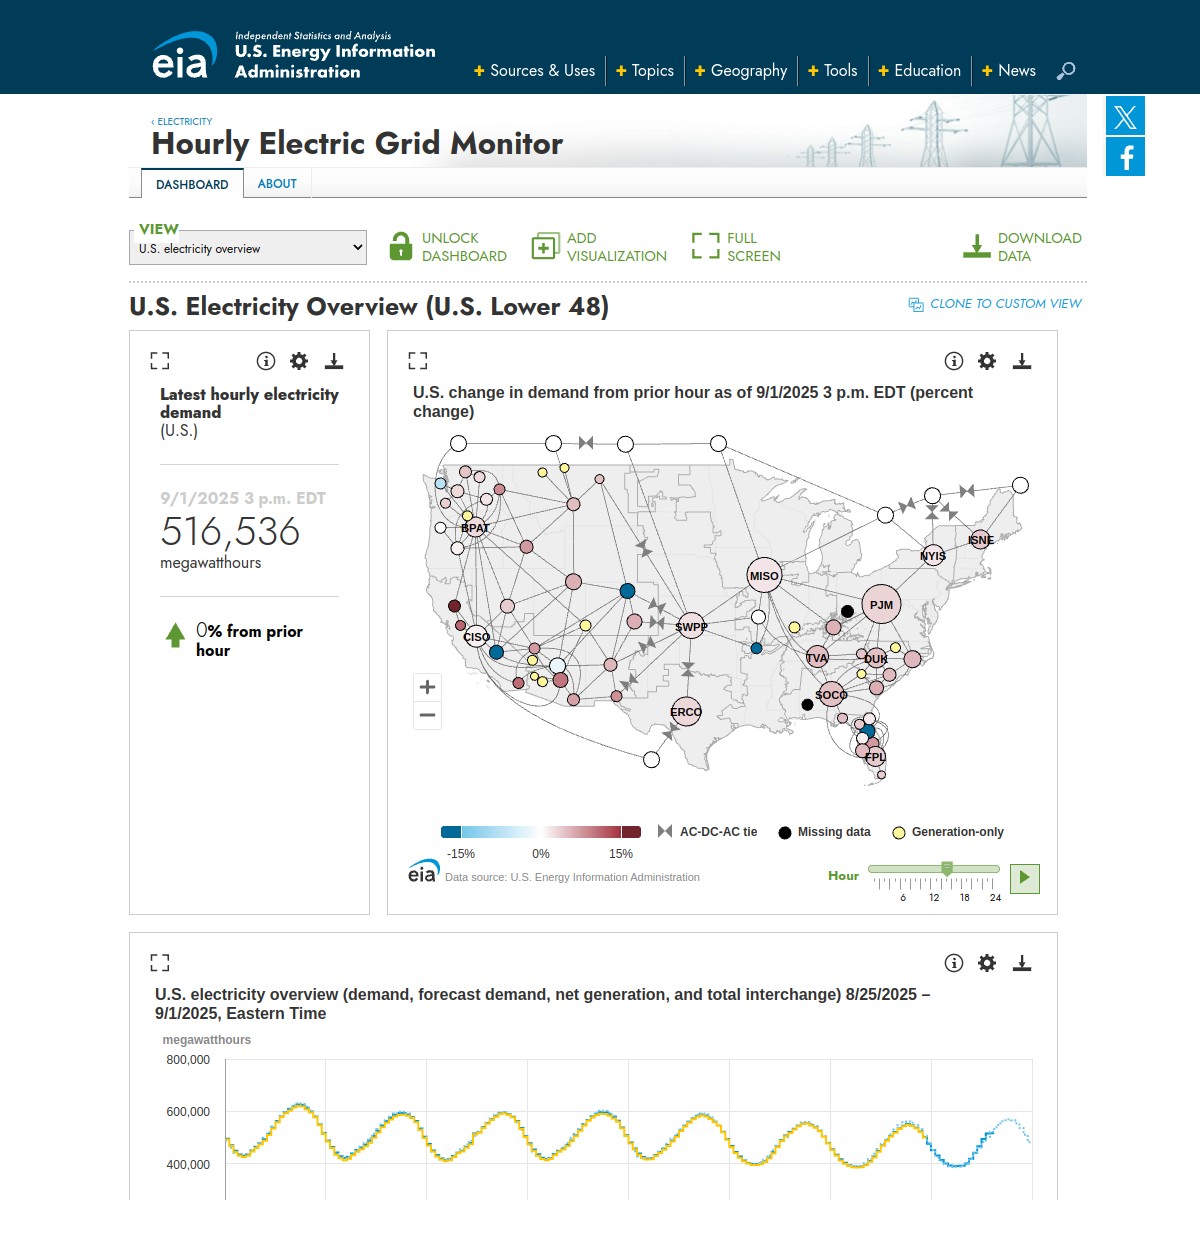1200x1236 pixels.
Task: Click the Download Data arrow icon
Action: 976,246
